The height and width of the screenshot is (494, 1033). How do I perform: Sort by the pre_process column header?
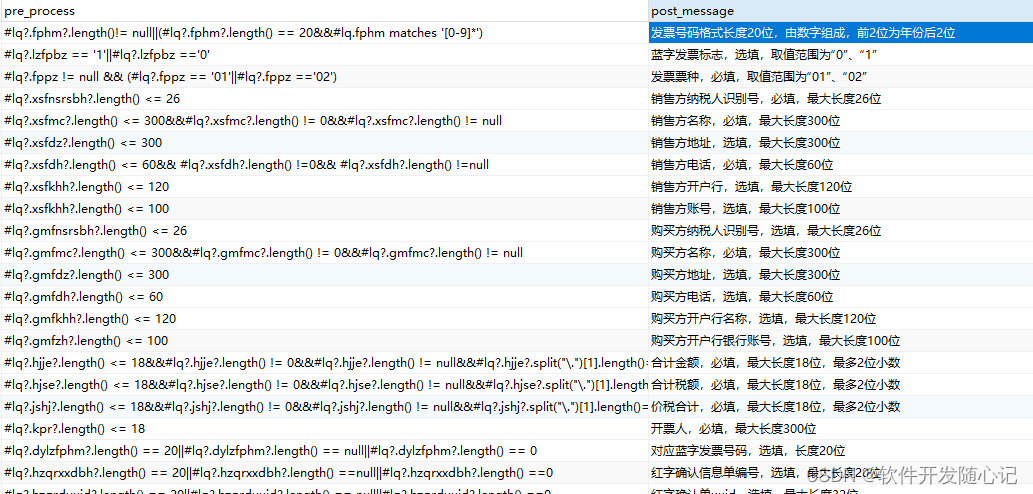(x=324, y=11)
